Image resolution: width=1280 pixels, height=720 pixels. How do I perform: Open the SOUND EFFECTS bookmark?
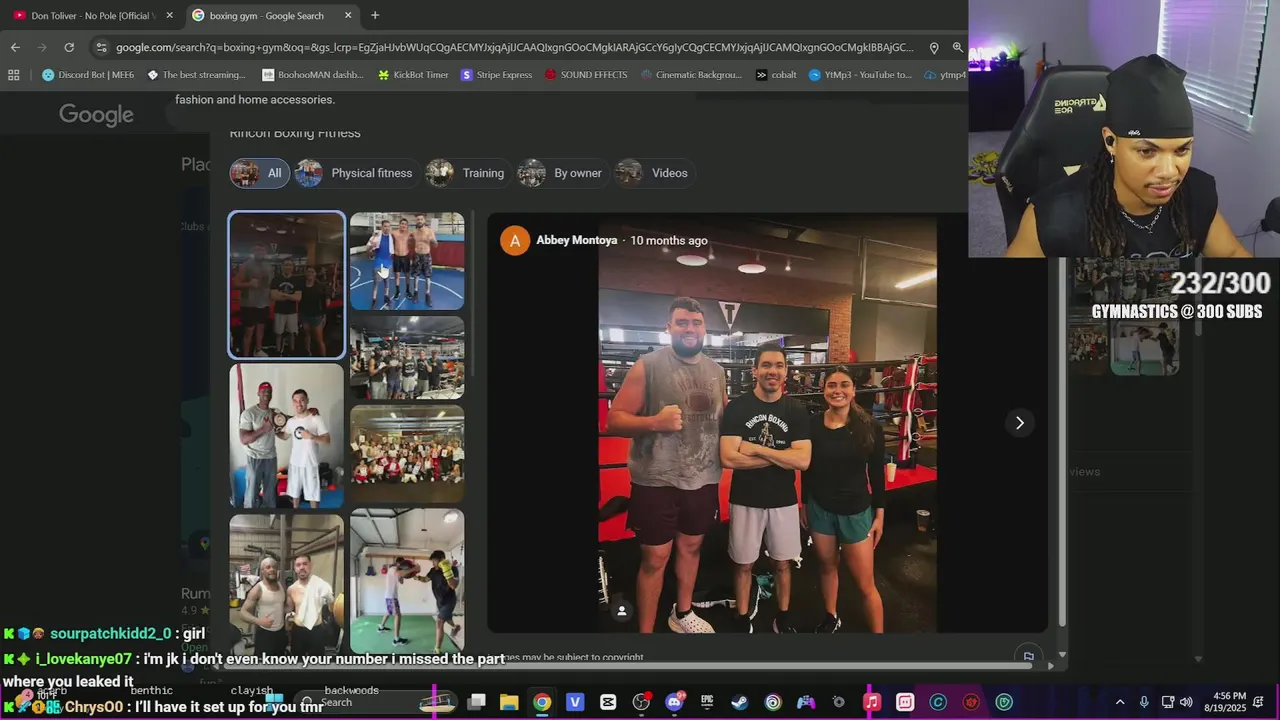(586, 74)
